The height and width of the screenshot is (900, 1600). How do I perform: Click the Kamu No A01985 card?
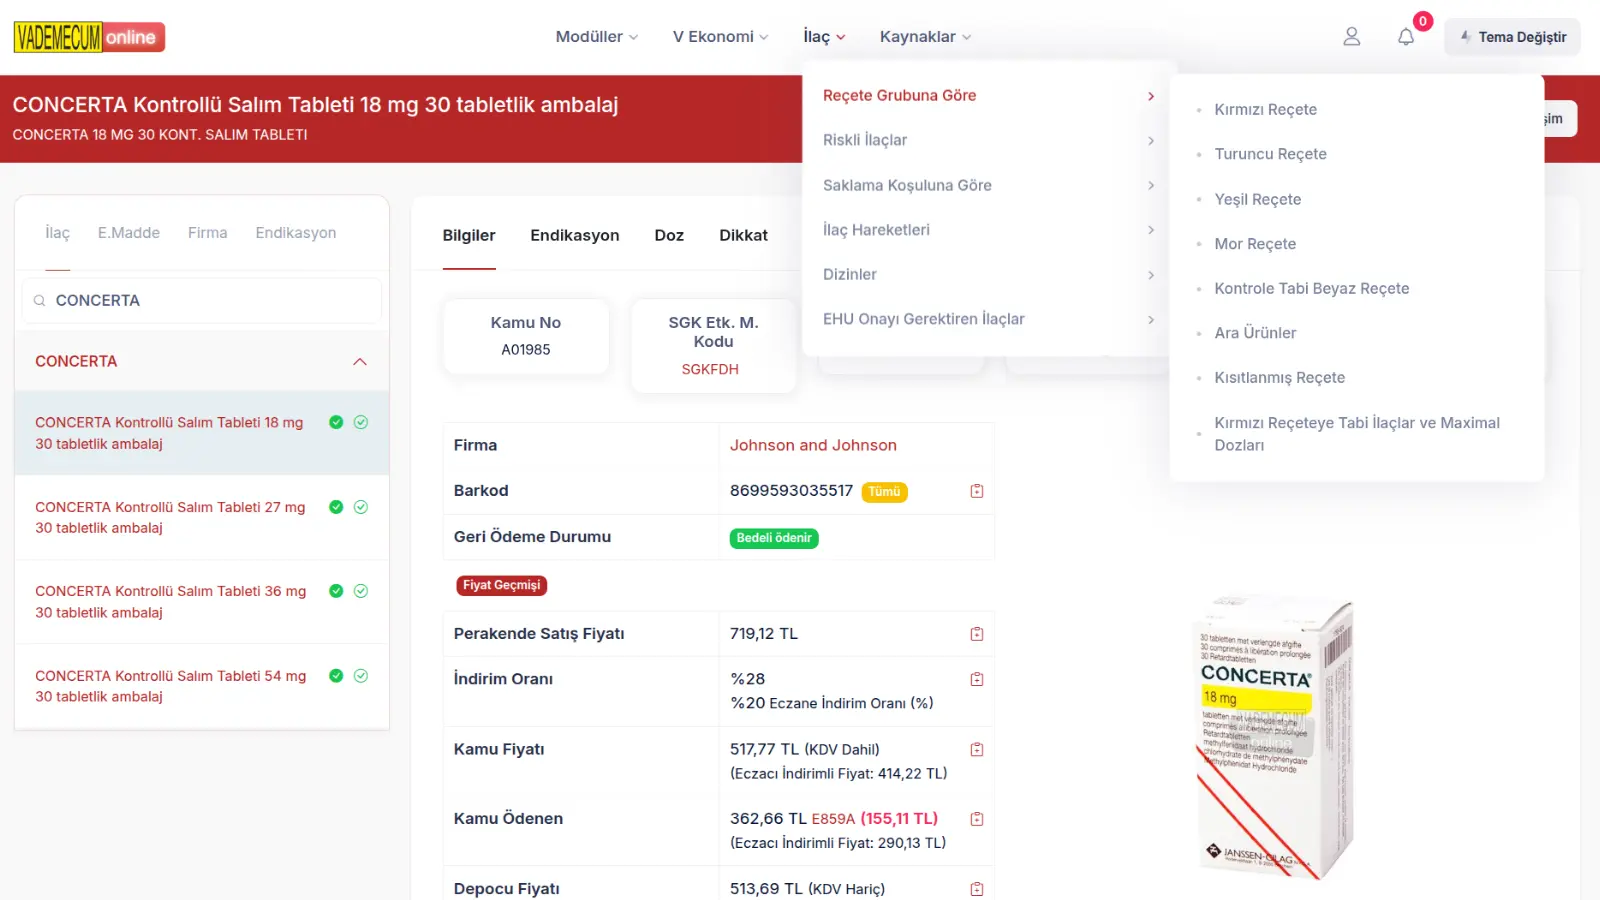pos(526,336)
